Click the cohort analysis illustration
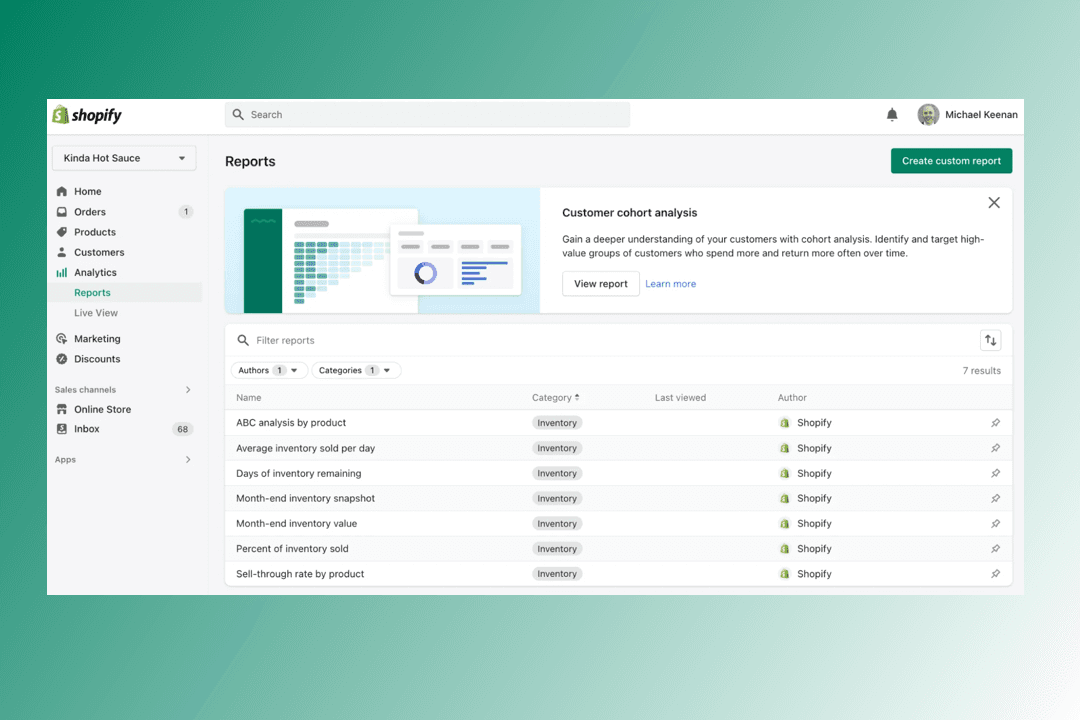 click(x=382, y=251)
